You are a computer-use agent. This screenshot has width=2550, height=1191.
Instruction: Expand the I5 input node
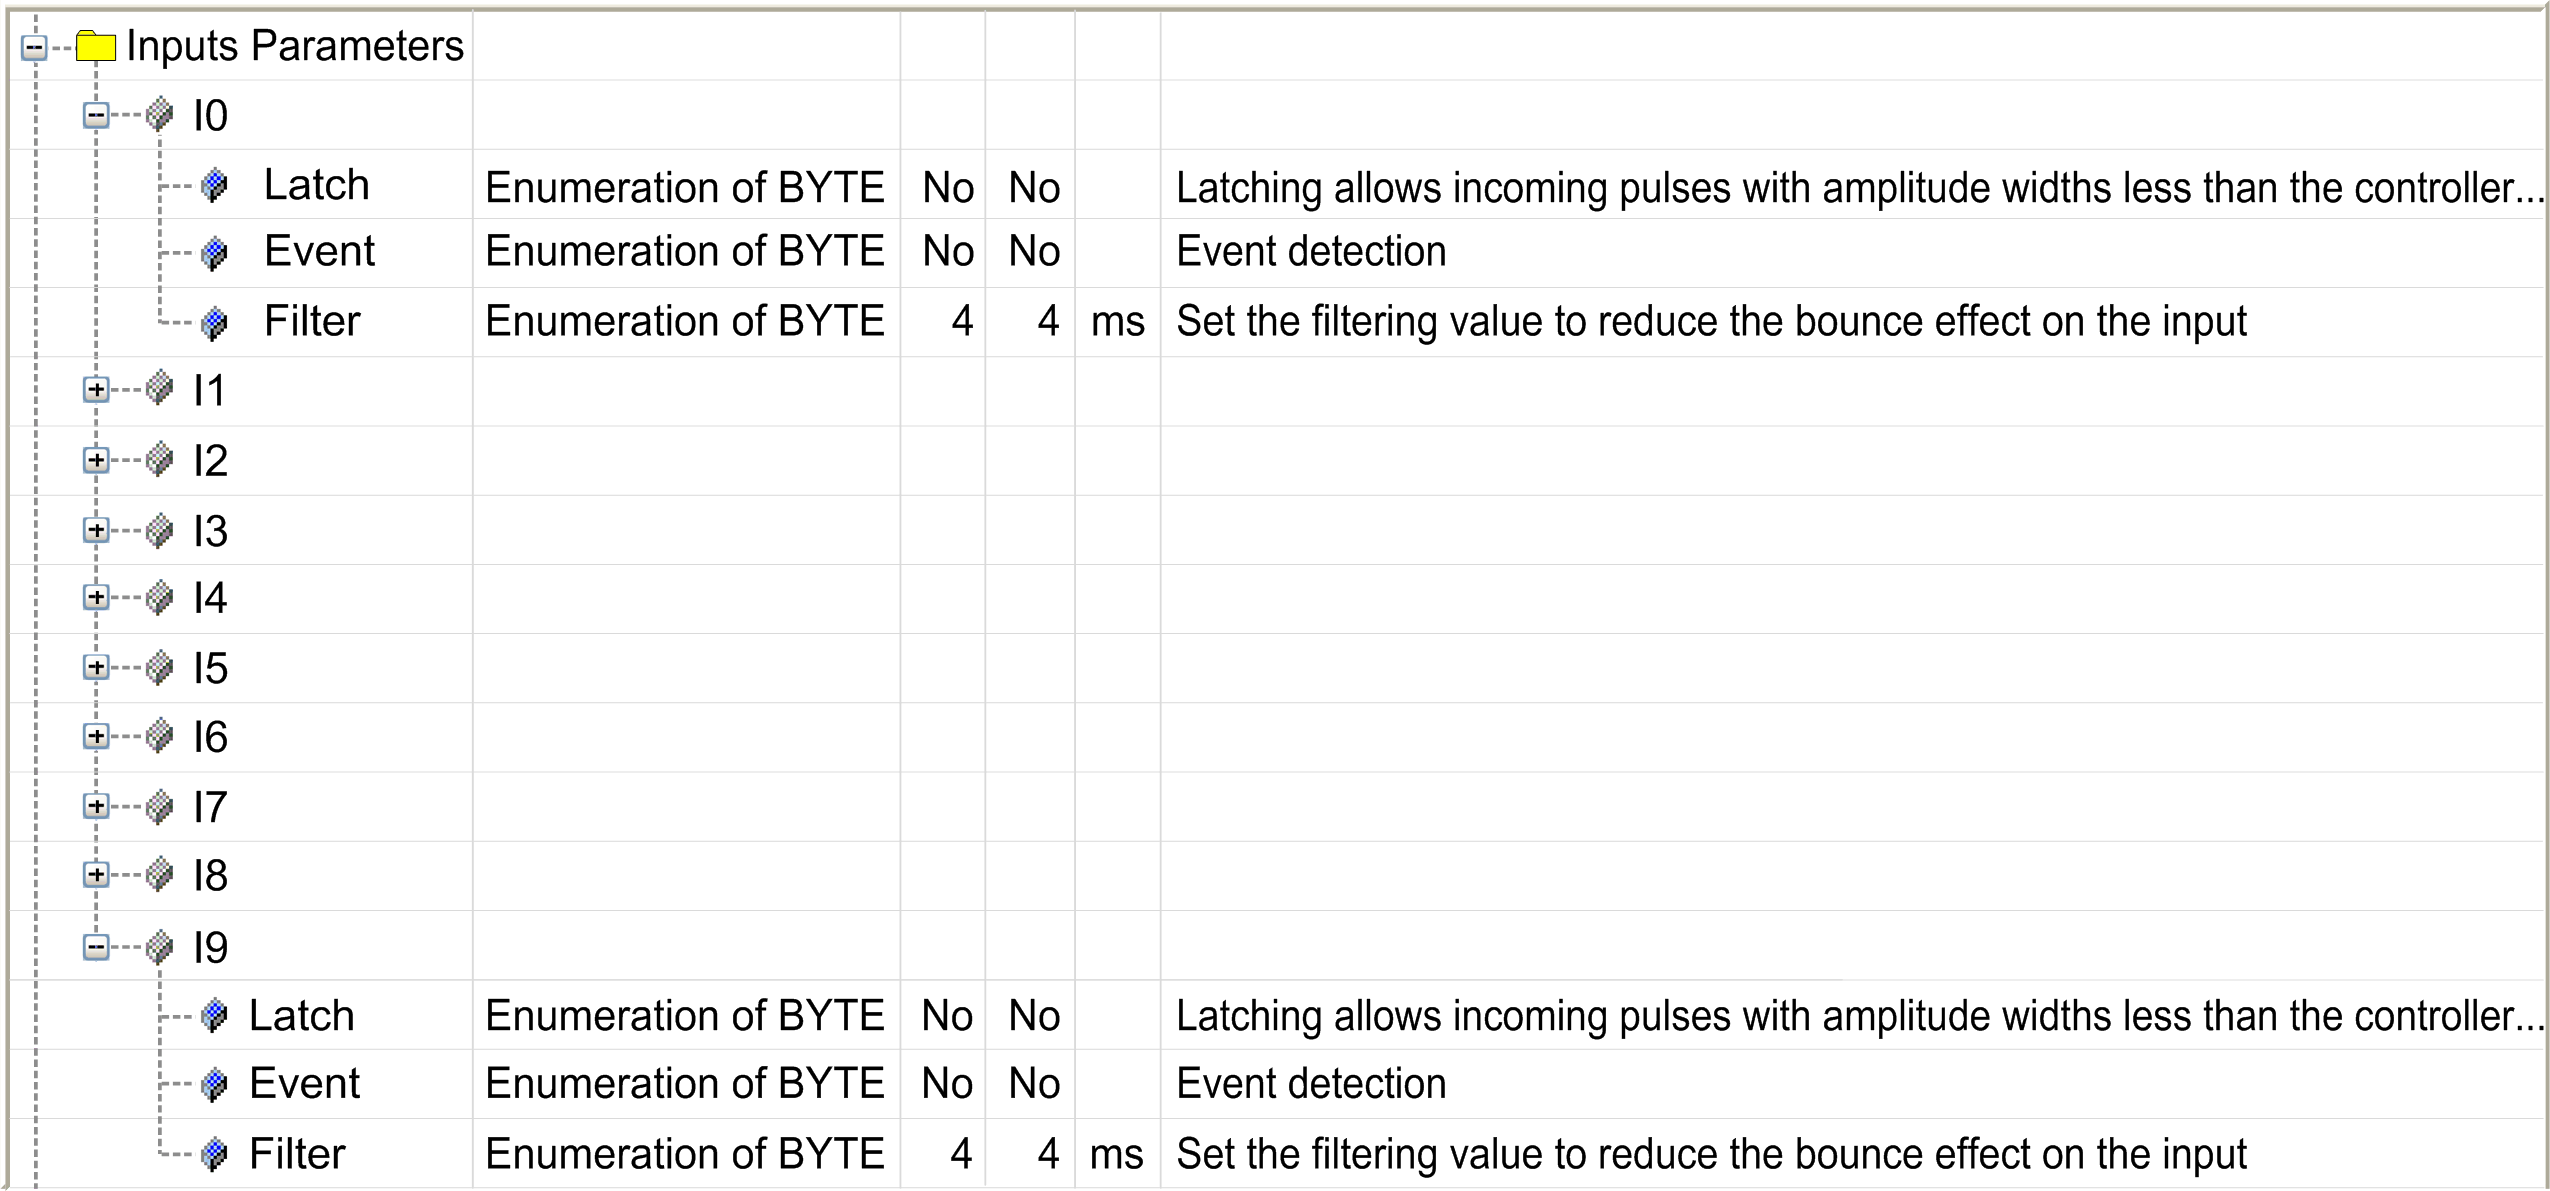click(x=96, y=667)
